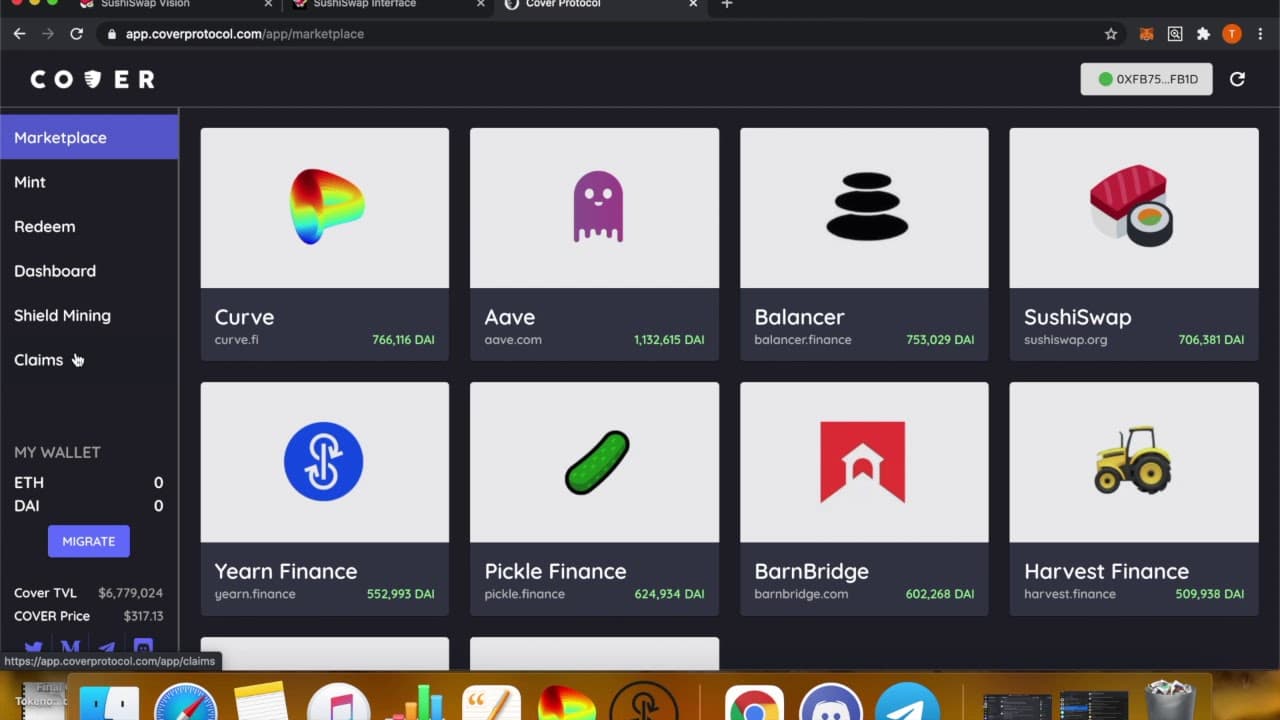Click the Cover TVL value $6,779,024

click(130, 593)
